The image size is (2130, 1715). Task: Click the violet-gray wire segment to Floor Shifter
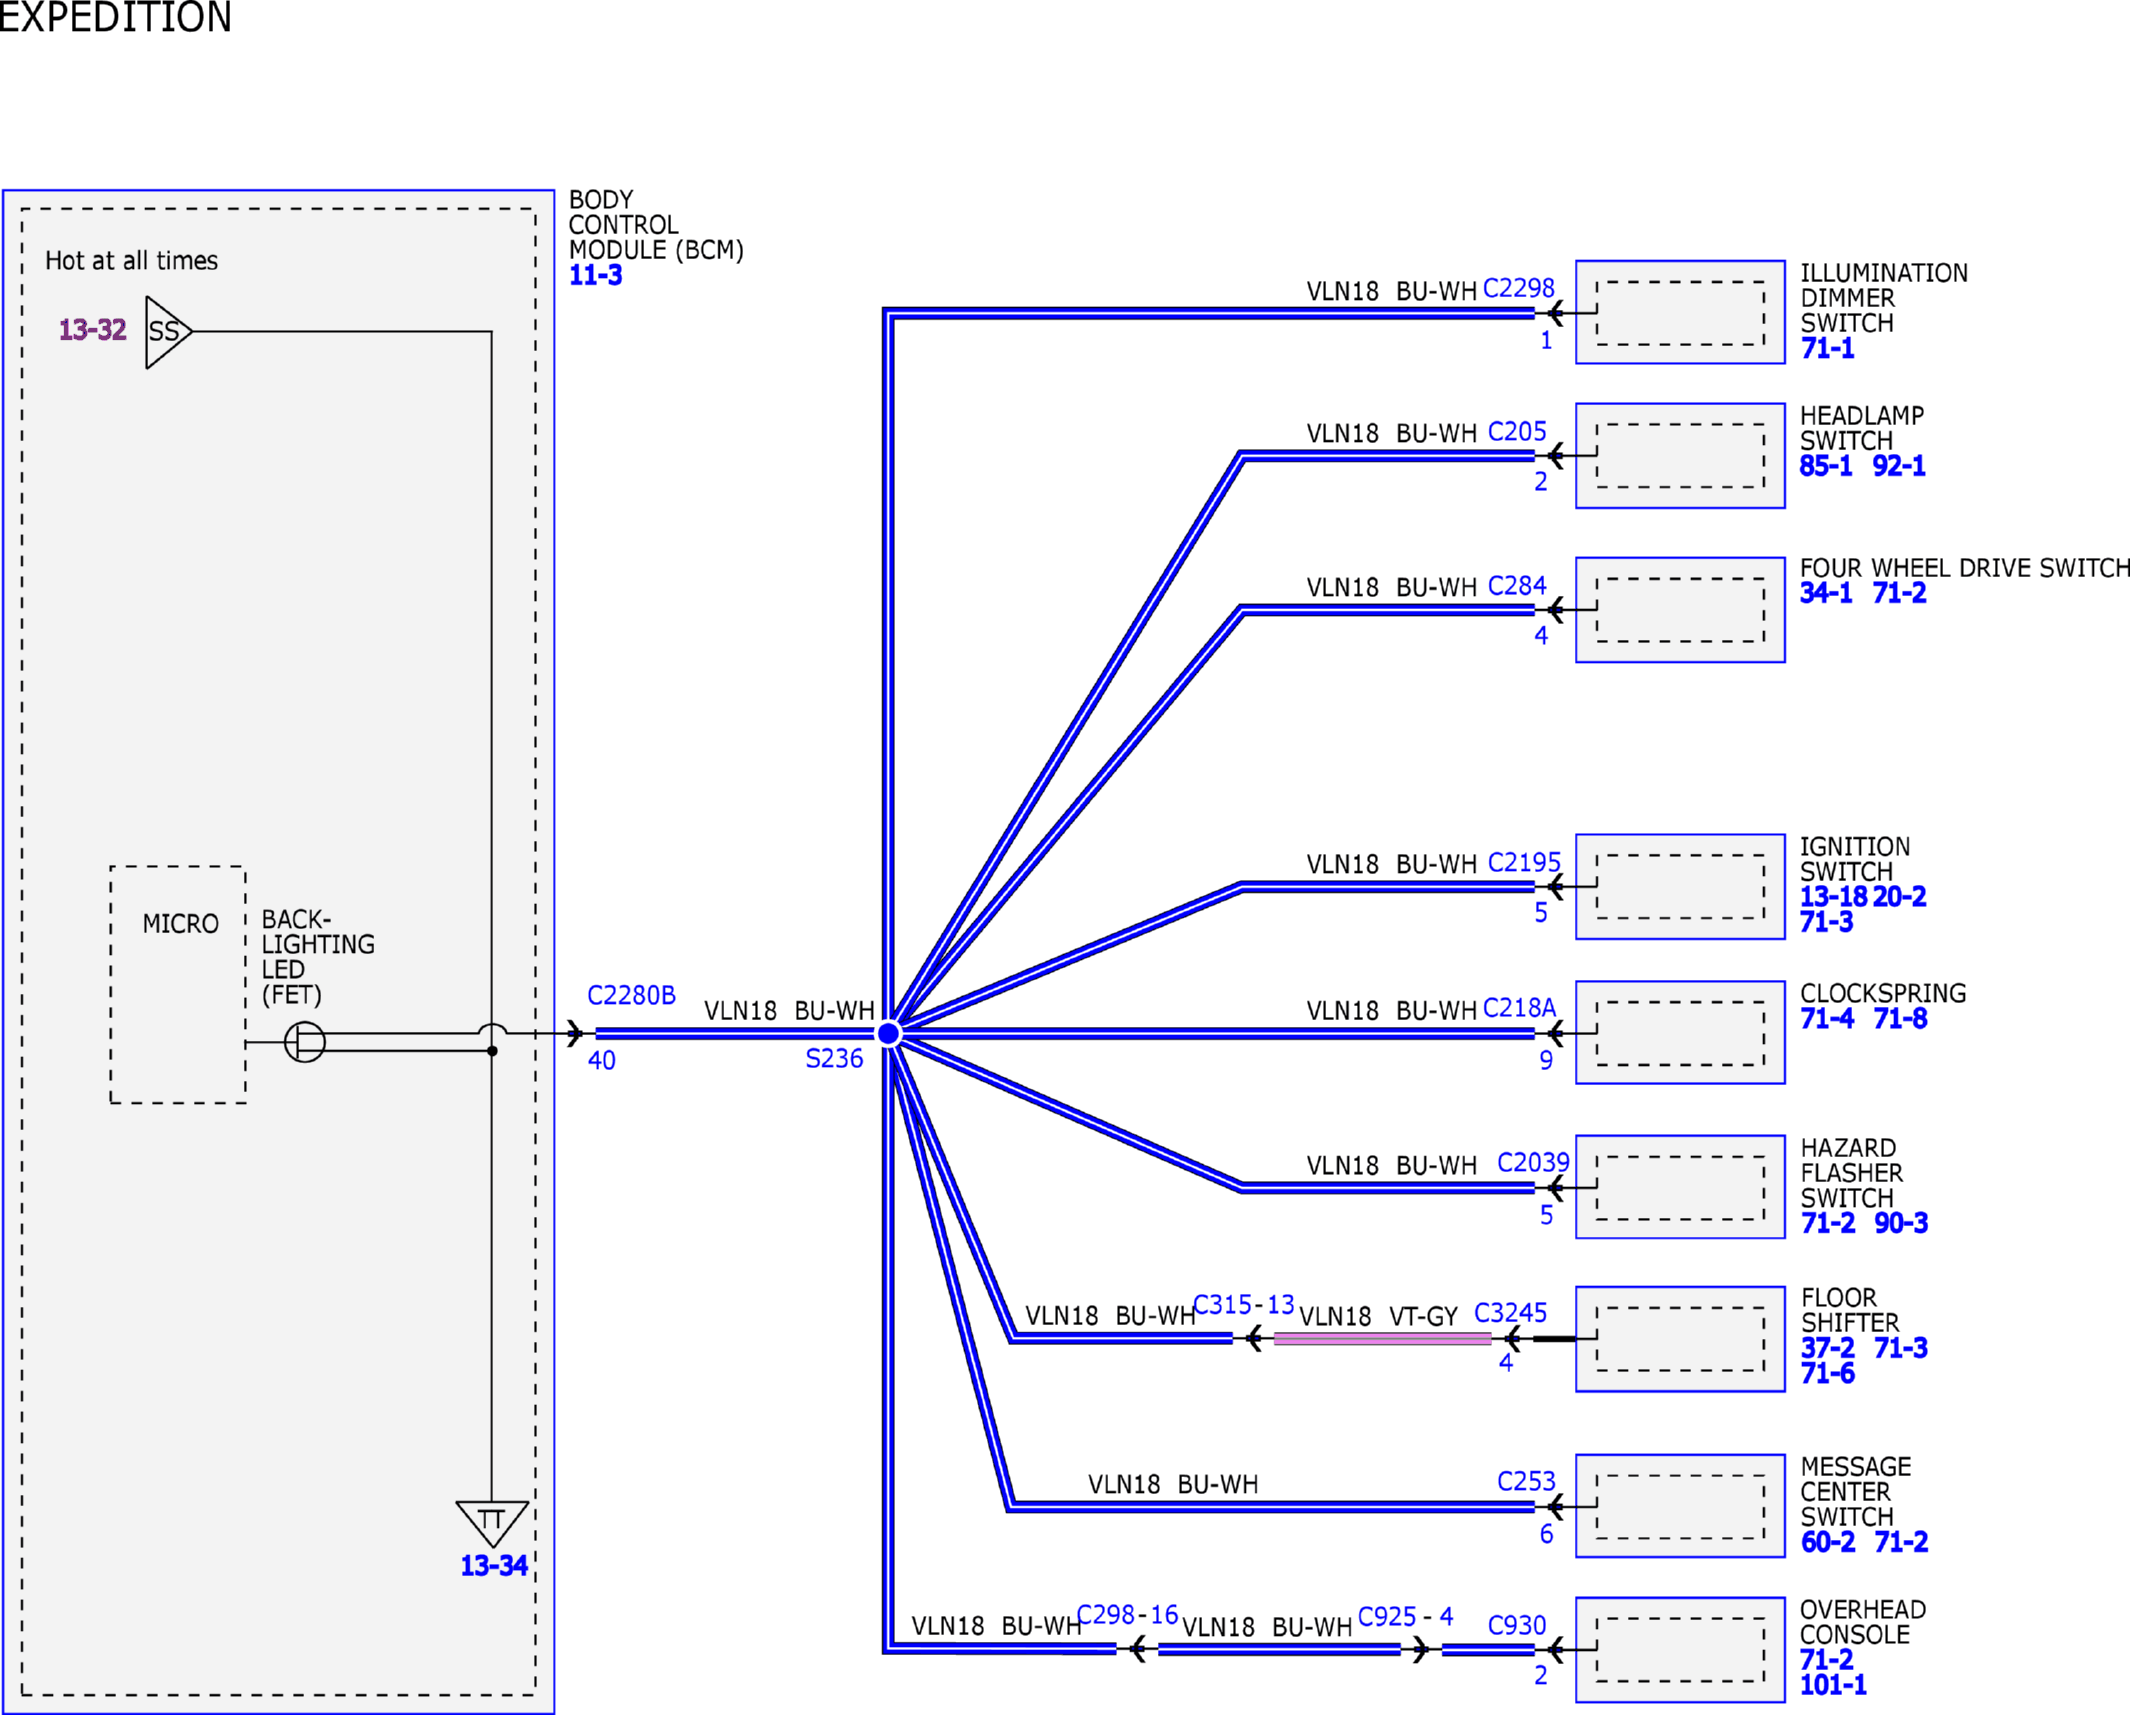tap(1382, 1339)
